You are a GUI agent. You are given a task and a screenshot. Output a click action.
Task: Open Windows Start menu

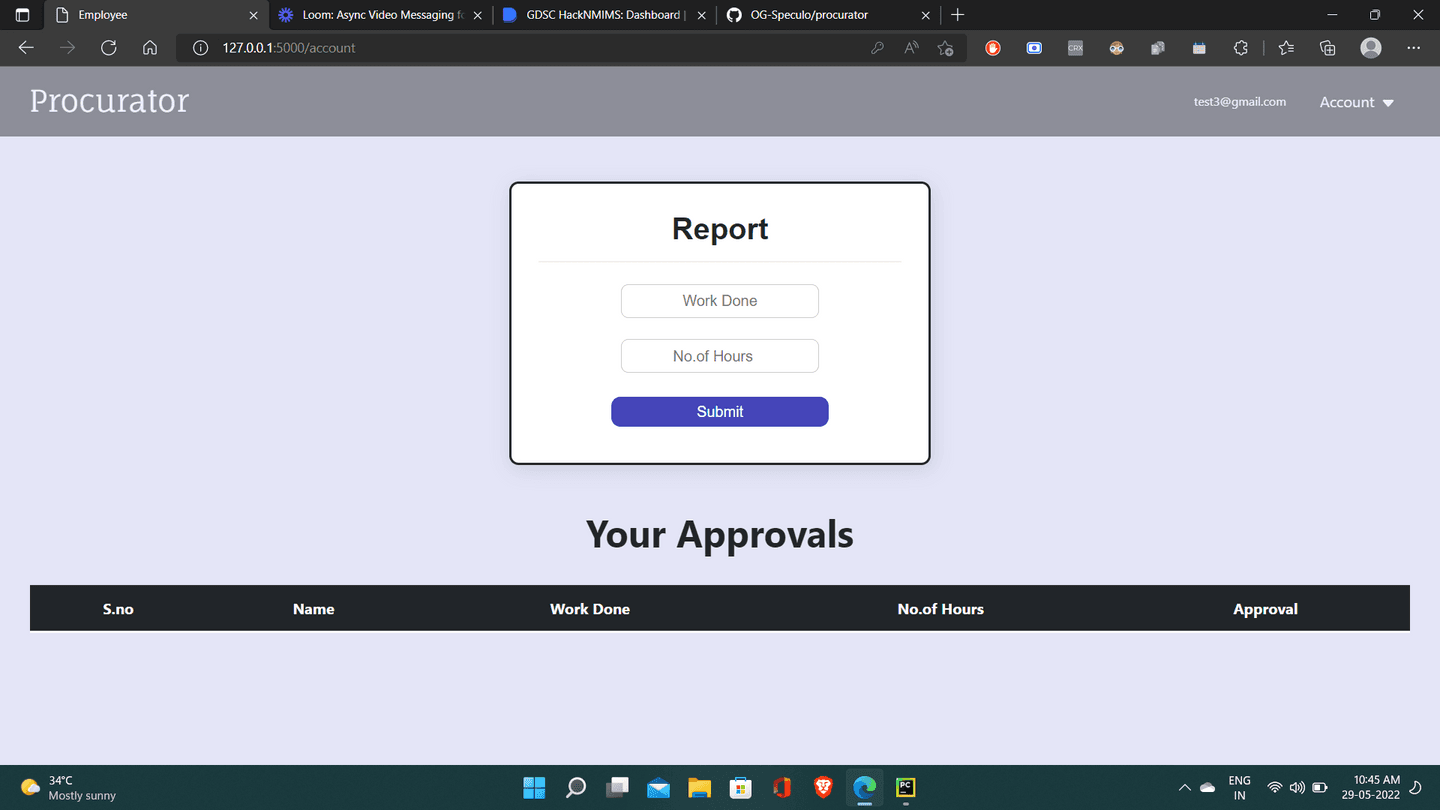[x=534, y=788]
